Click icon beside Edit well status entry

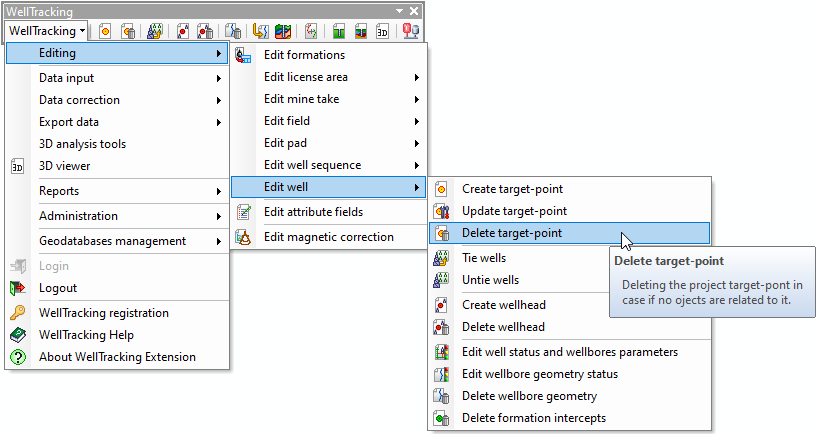[x=441, y=352]
